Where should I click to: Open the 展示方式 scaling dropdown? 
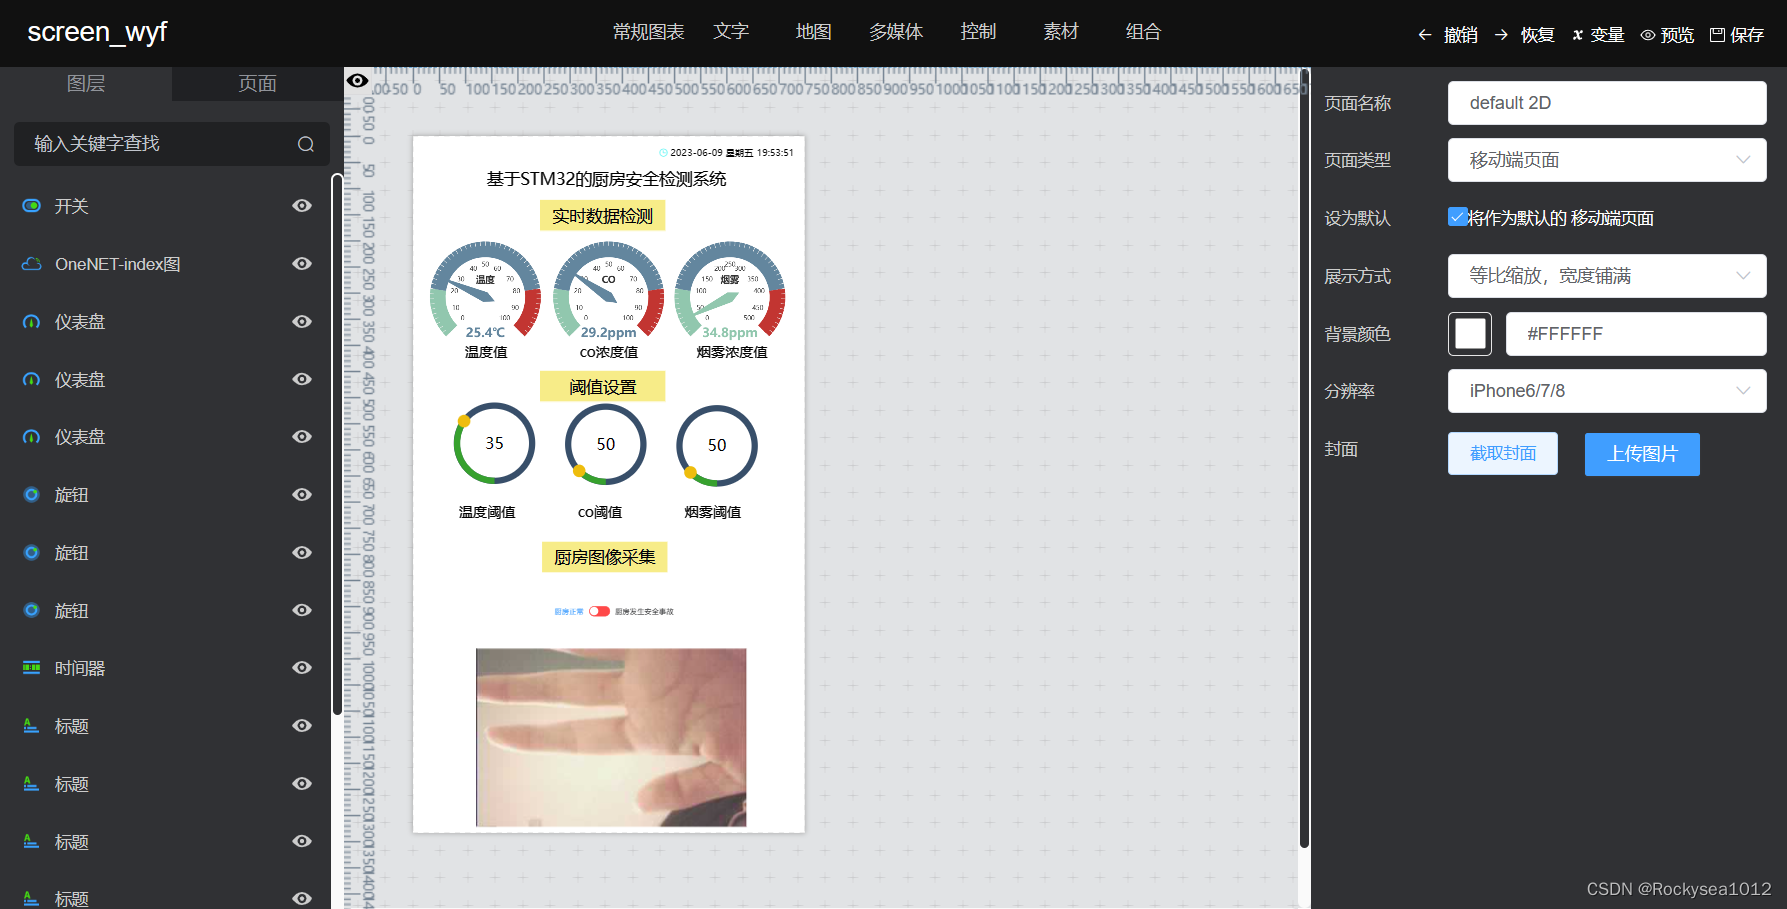(x=1606, y=275)
